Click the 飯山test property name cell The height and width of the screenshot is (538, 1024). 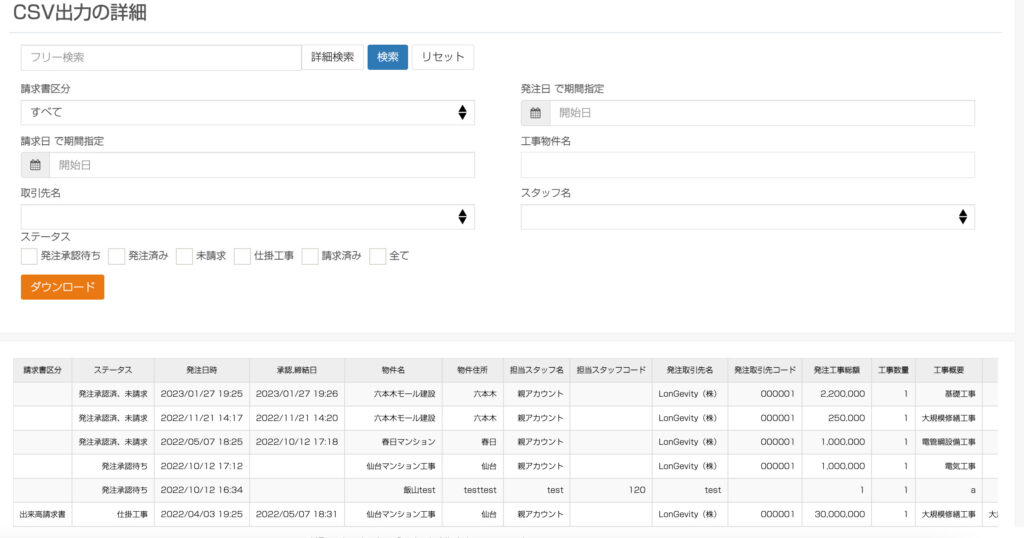coord(393,490)
